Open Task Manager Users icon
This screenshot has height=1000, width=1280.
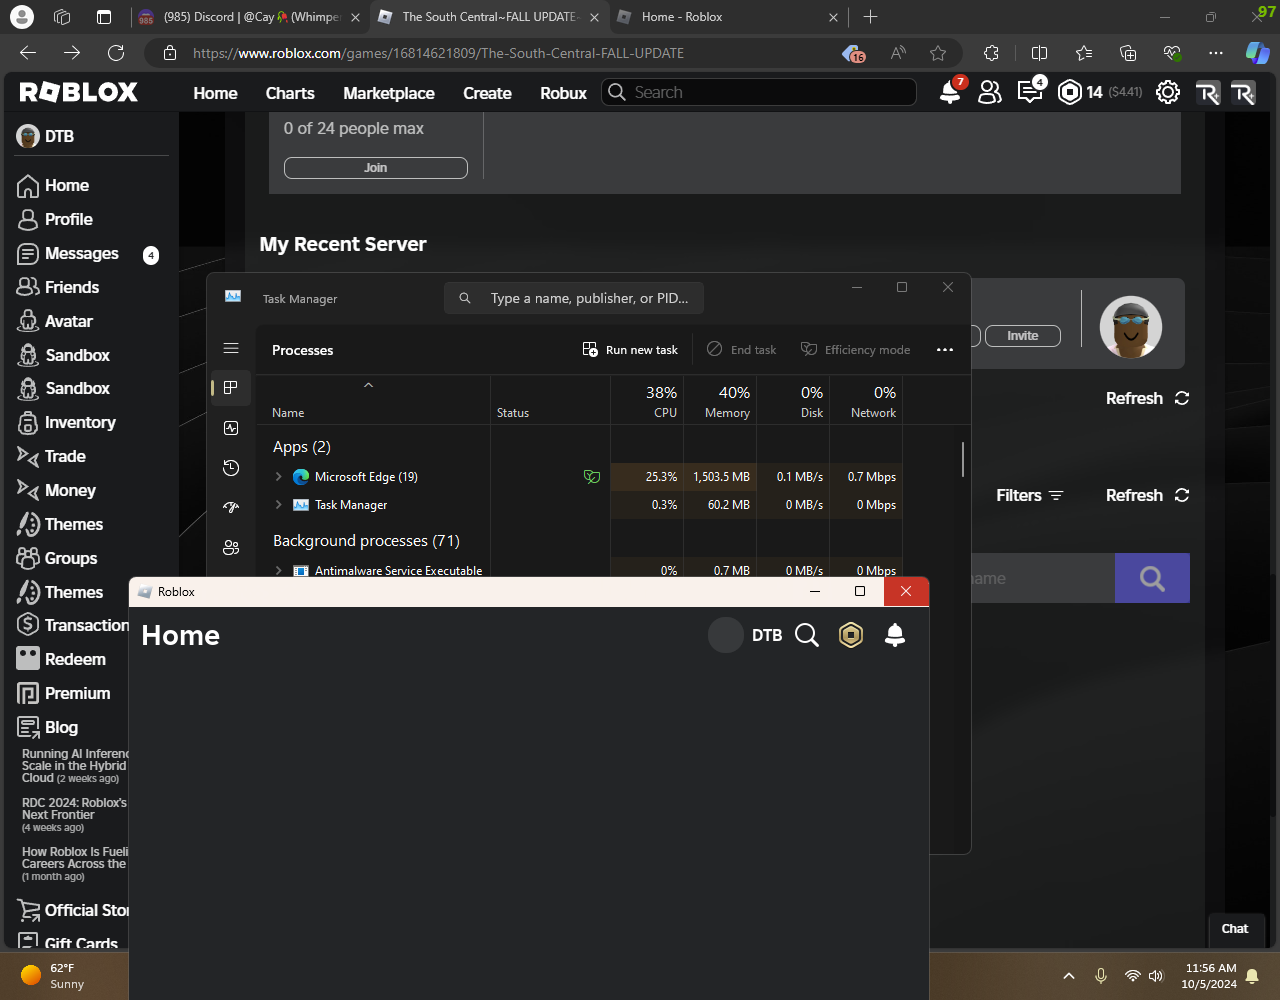231,548
